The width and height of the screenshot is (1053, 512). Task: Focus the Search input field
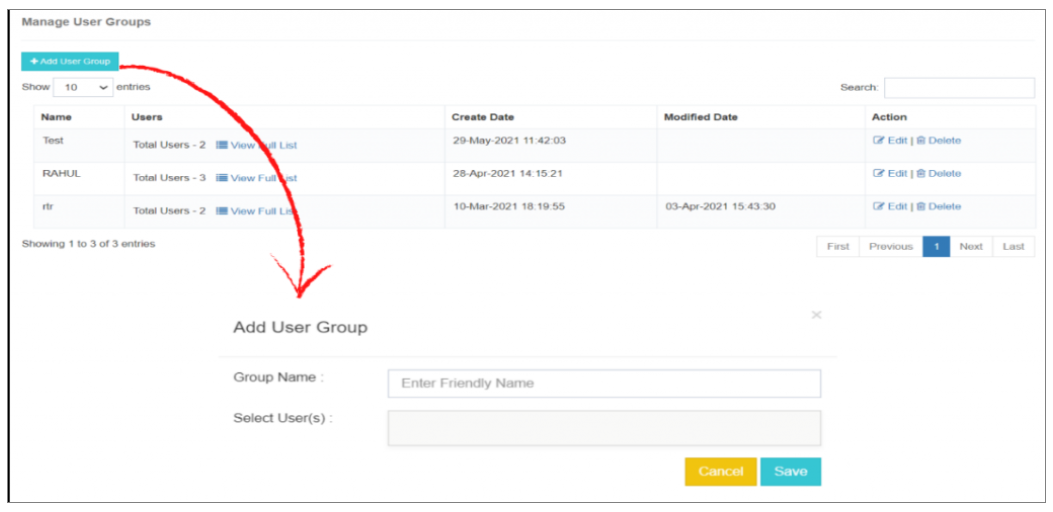click(959, 88)
